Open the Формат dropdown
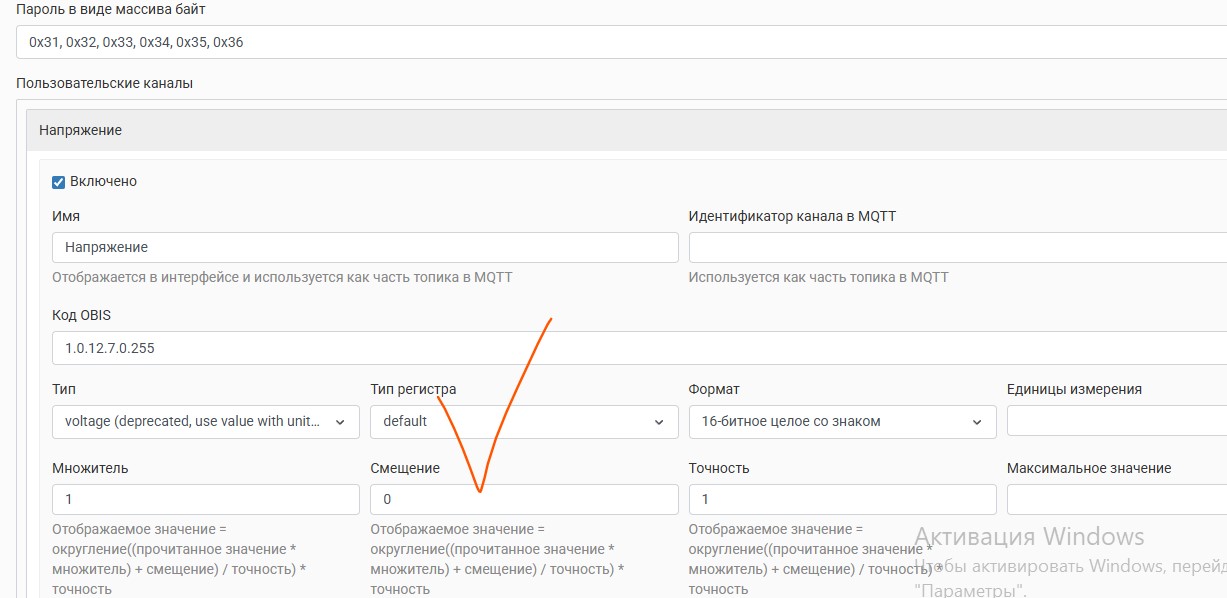The height and width of the screenshot is (598, 1227). [842, 421]
